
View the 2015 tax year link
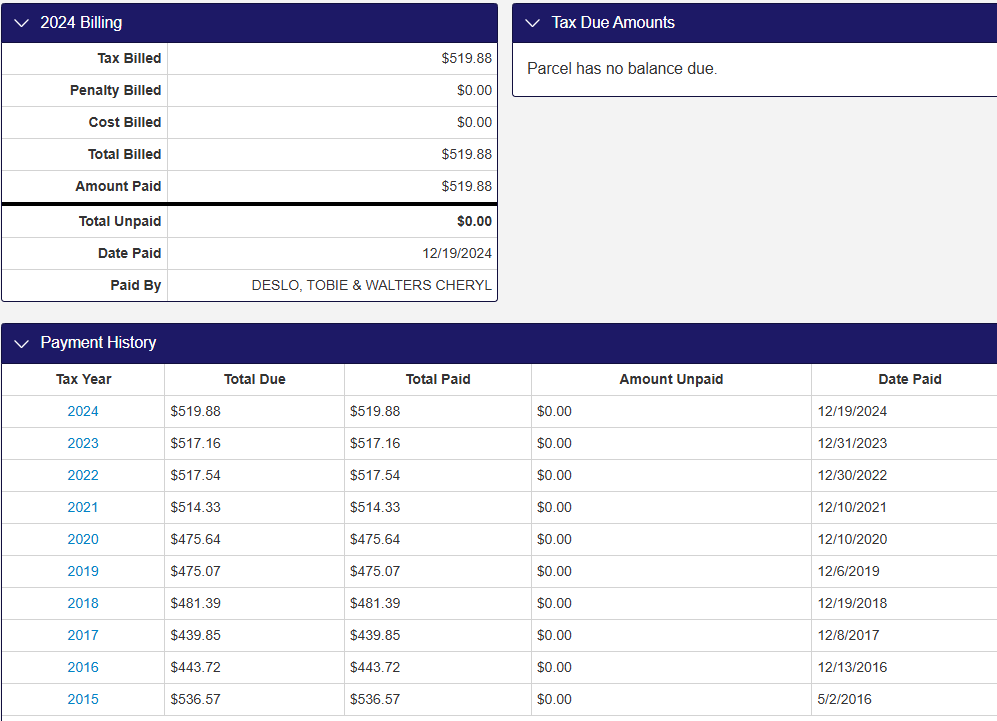click(x=83, y=699)
